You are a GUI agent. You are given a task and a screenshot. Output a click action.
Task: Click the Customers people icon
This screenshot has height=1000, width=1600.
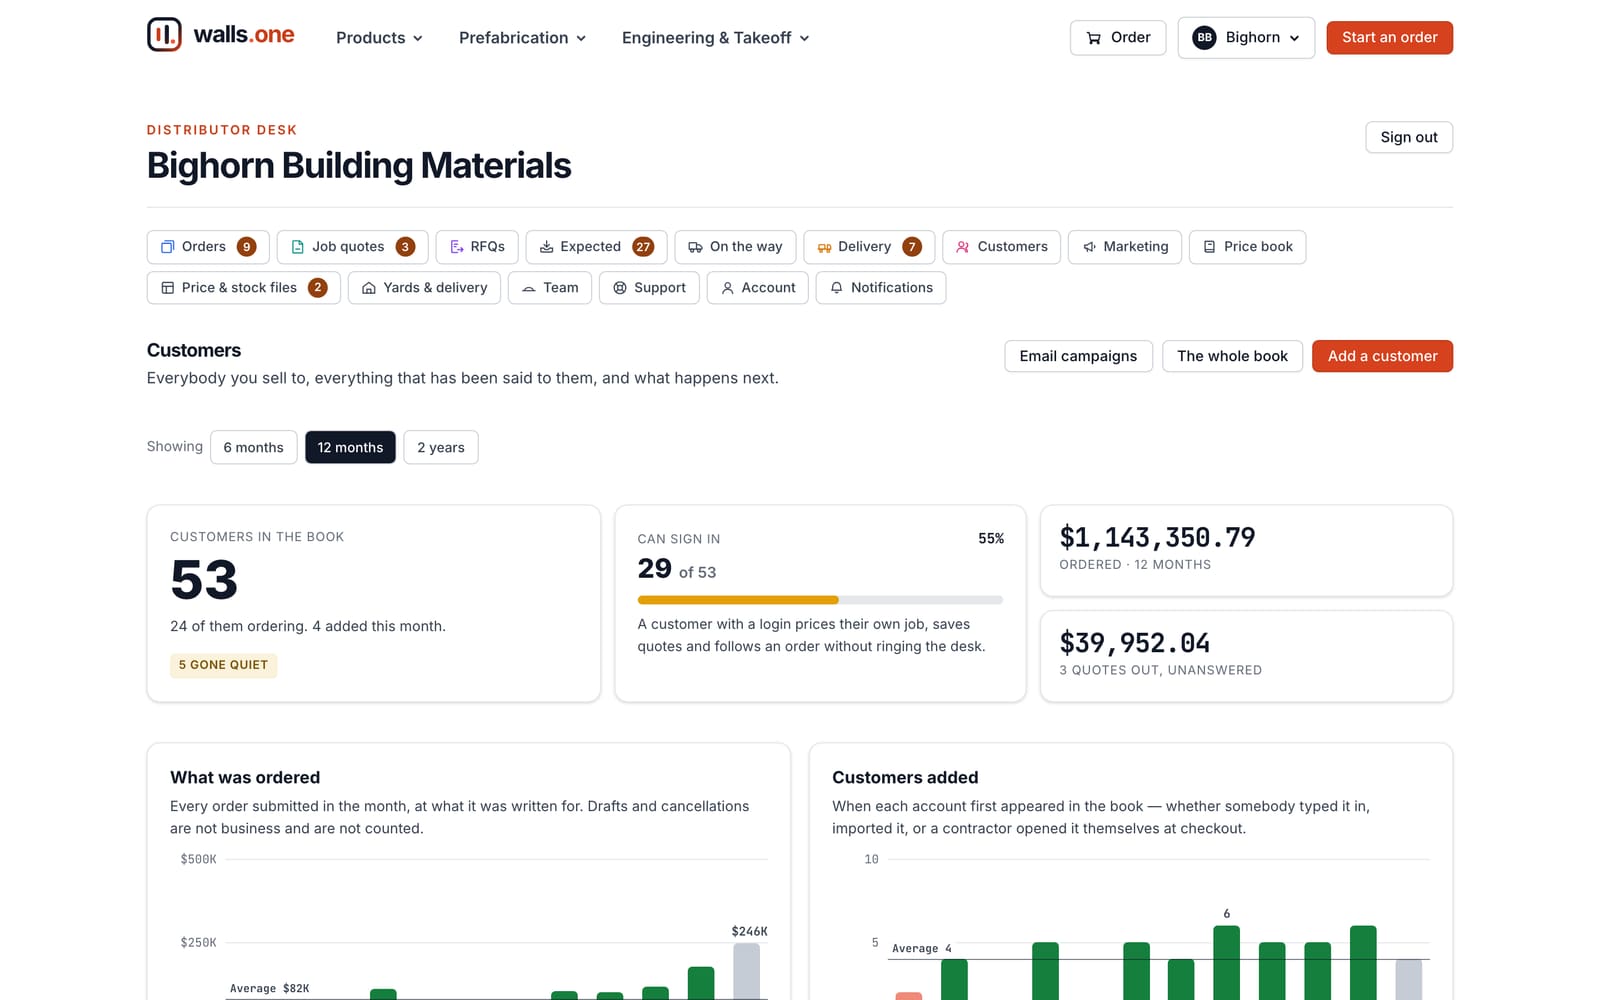pyautogui.click(x=963, y=247)
